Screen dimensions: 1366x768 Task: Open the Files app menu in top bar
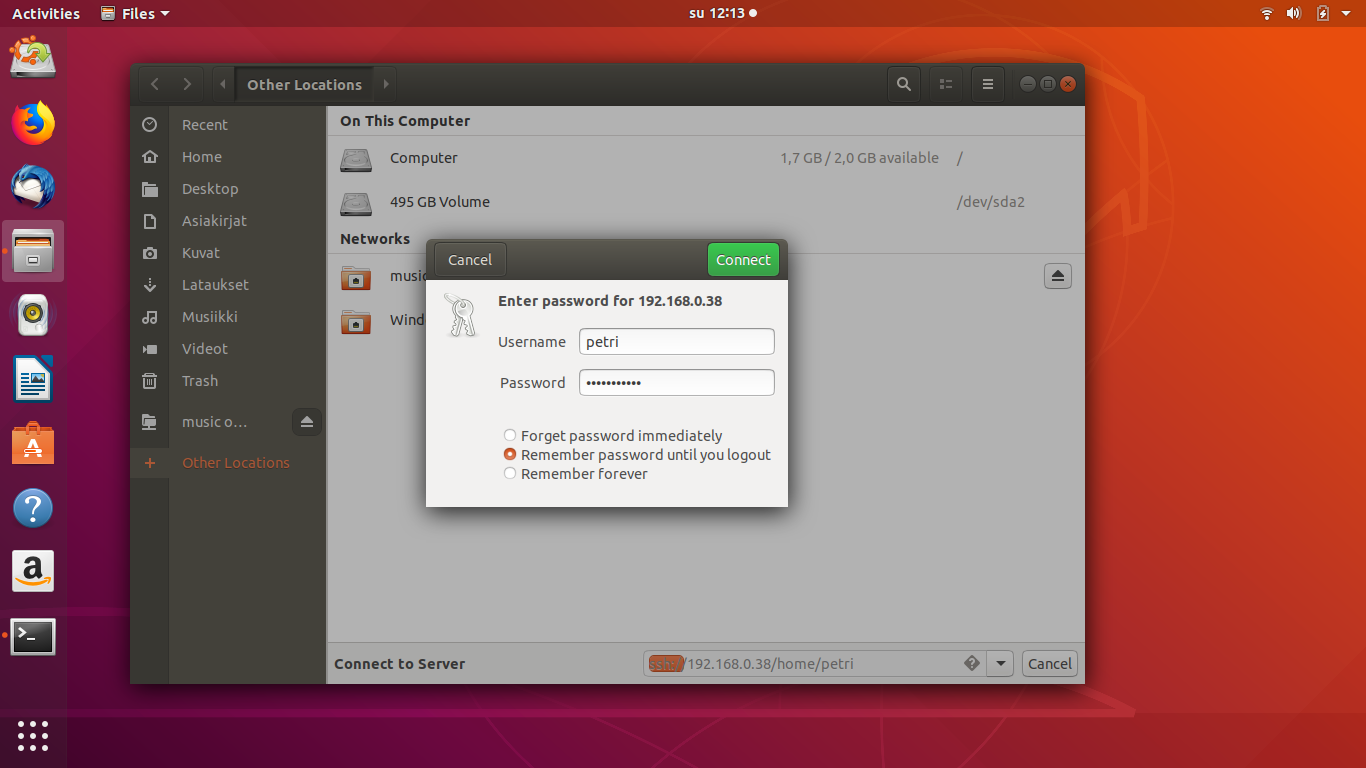136,14
